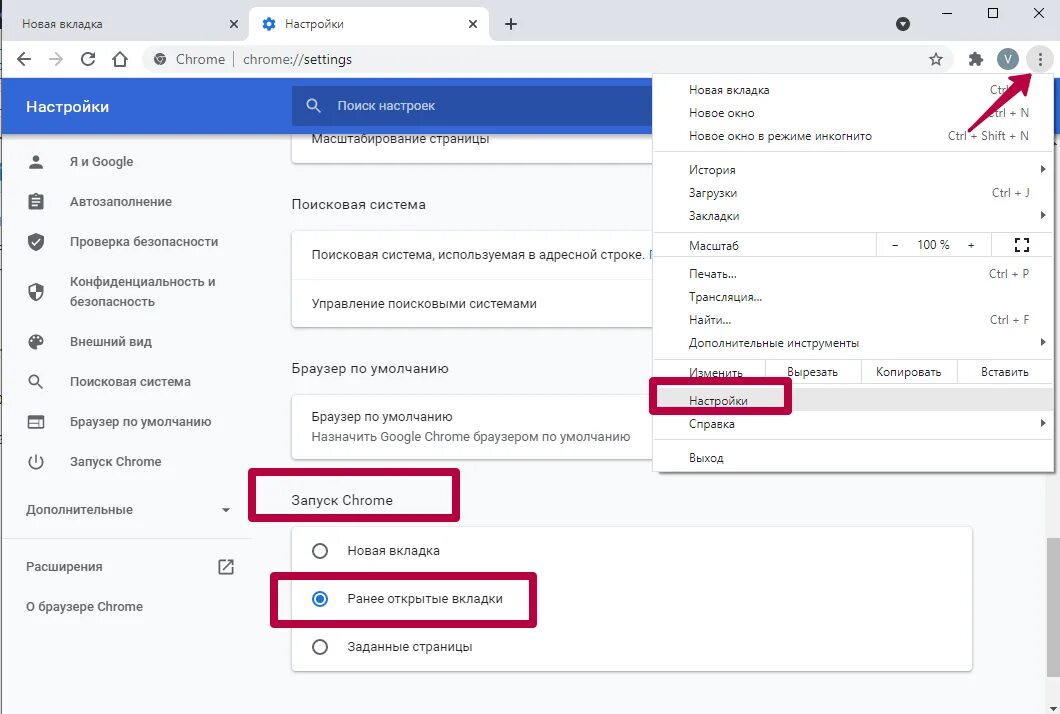Open the Extensions puzzle icon
Image resolution: width=1060 pixels, height=714 pixels.
(x=976, y=59)
